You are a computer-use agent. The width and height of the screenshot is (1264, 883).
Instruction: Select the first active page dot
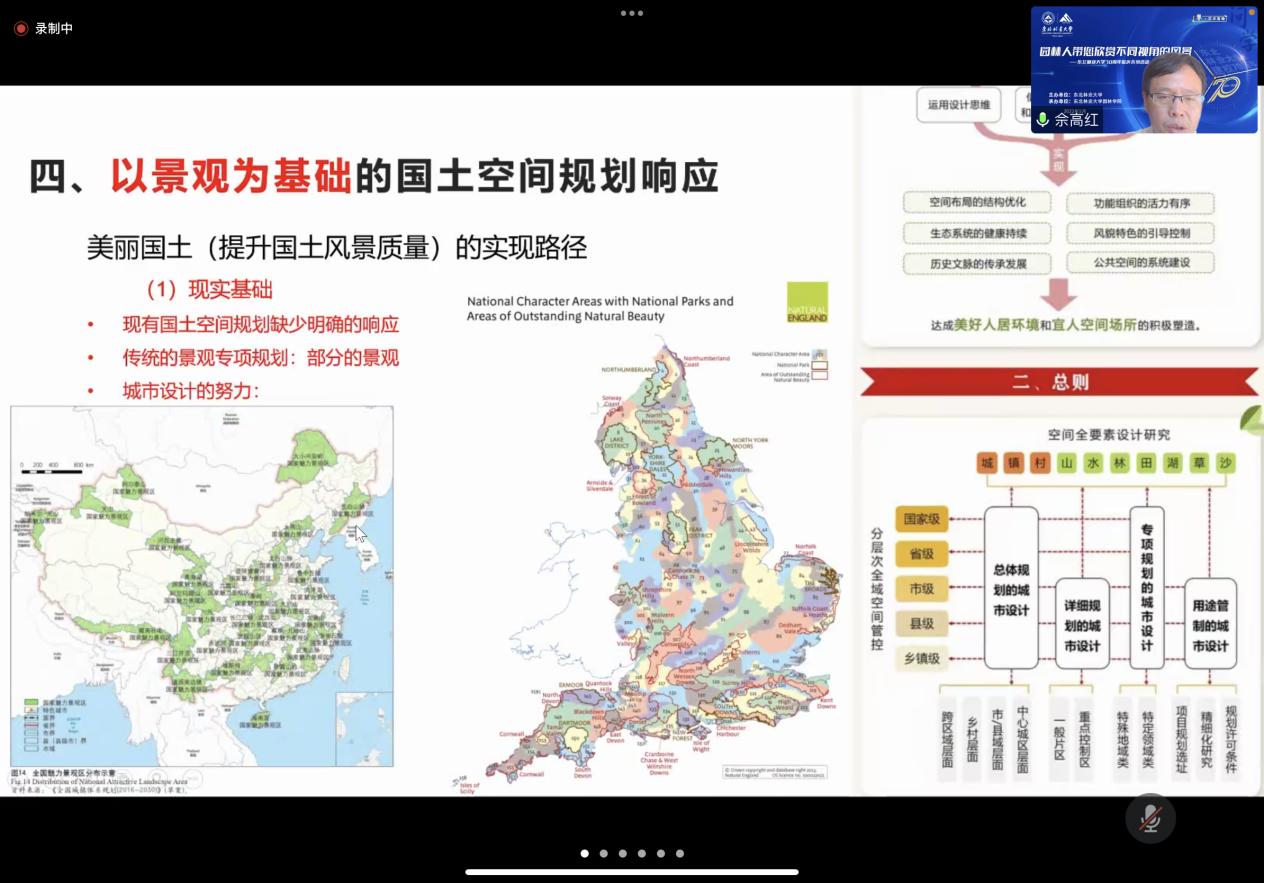click(584, 854)
